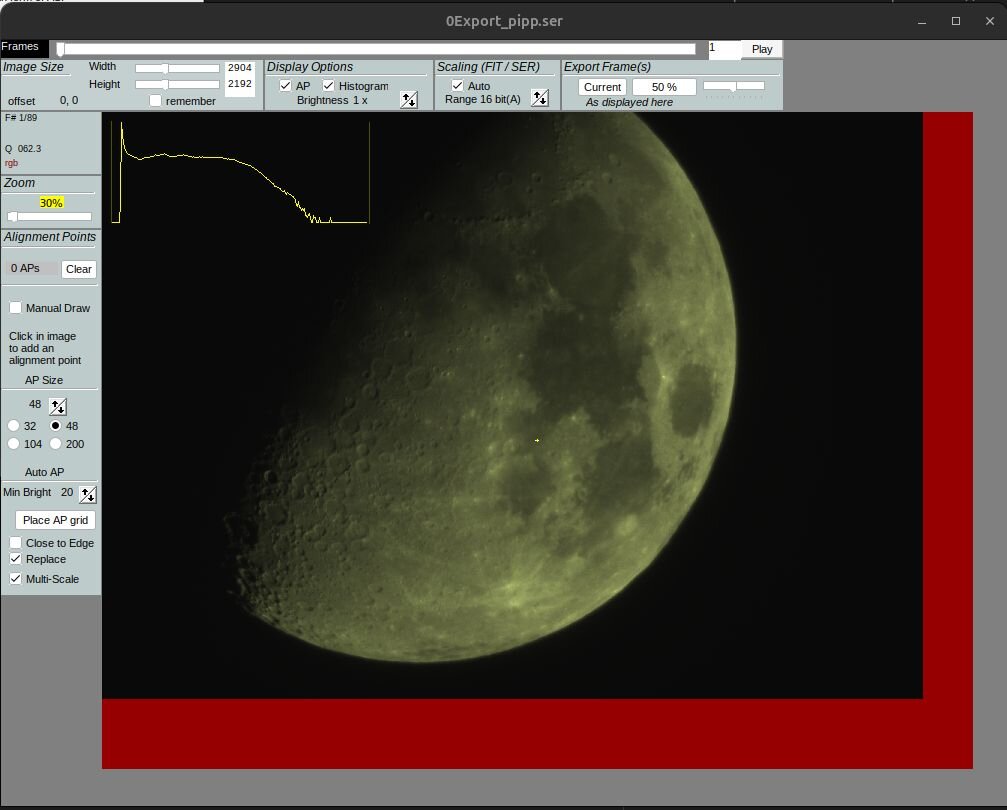Click the histogram overlay on image
This screenshot has height=810, width=1007.
coord(240,172)
